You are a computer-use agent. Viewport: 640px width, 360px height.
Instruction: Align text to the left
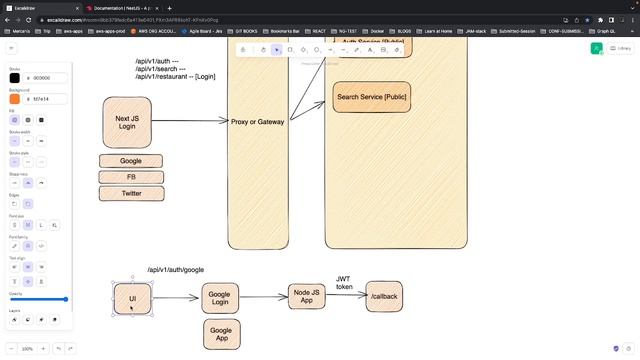tap(15, 267)
